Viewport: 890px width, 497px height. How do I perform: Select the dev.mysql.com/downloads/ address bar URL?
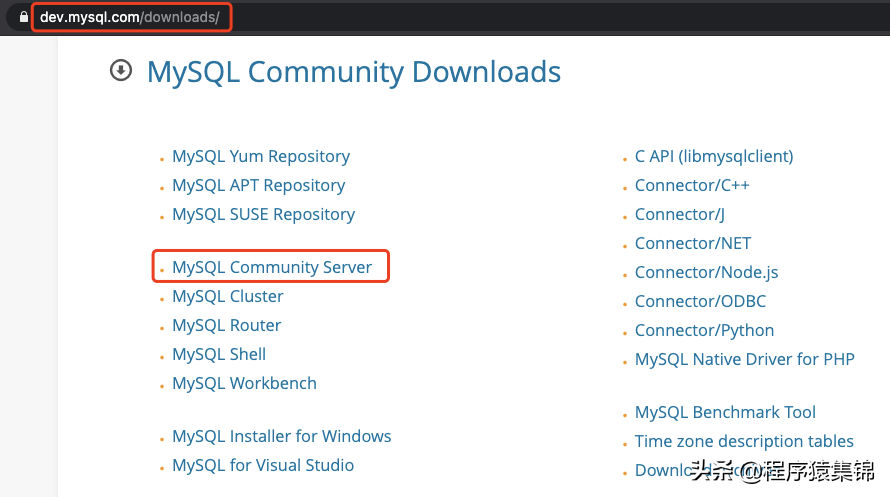click(x=129, y=17)
